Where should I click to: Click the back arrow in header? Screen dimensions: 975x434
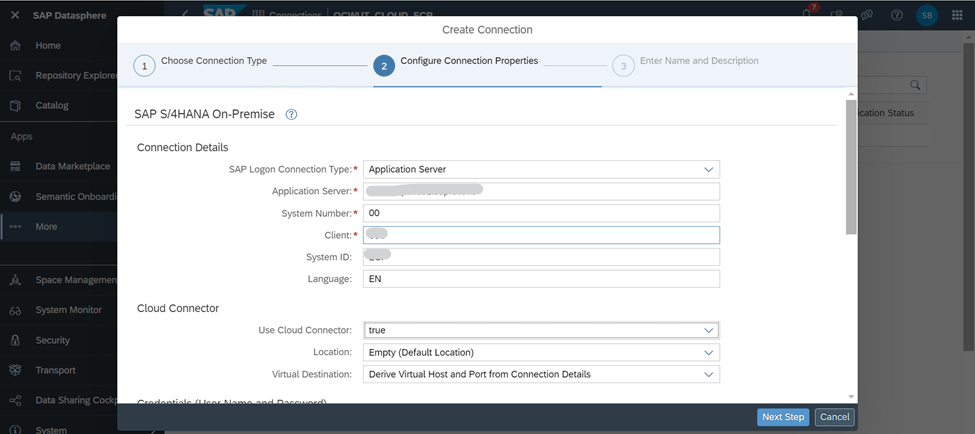point(185,14)
